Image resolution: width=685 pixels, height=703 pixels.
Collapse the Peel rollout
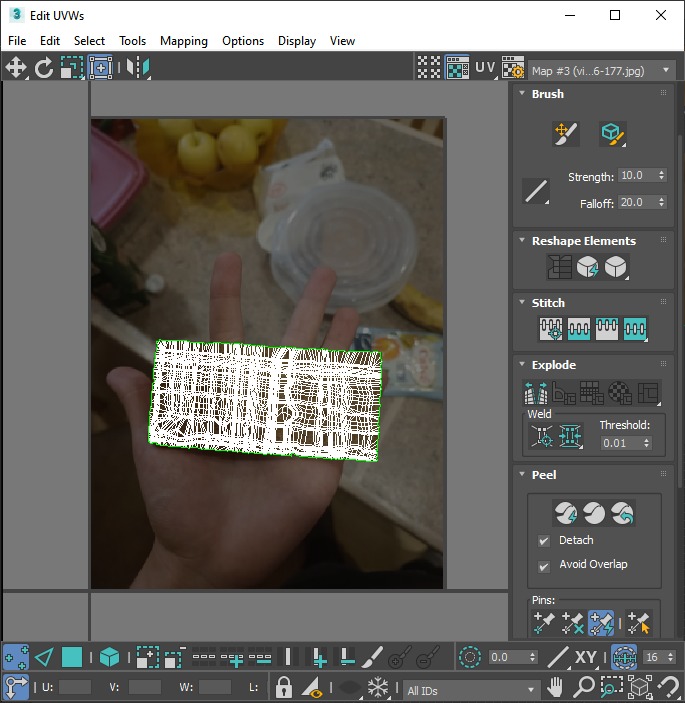pyautogui.click(x=522, y=474)
